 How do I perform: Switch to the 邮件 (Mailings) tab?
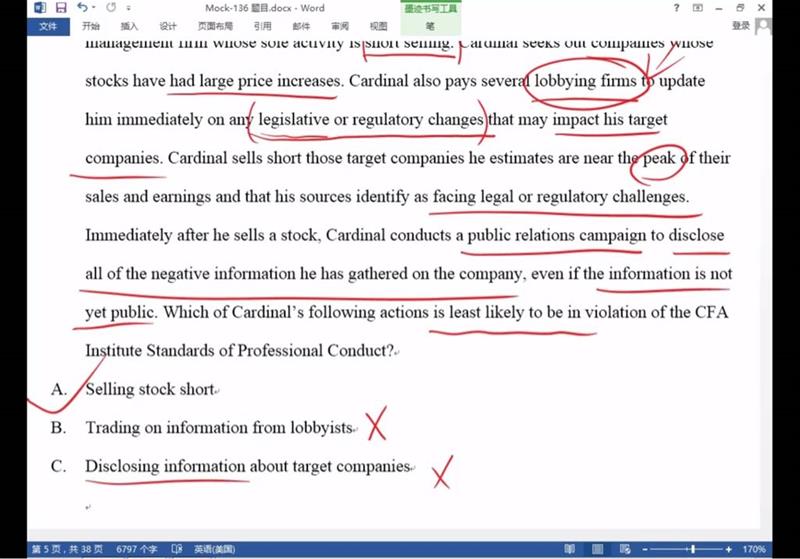click(301, 26)
